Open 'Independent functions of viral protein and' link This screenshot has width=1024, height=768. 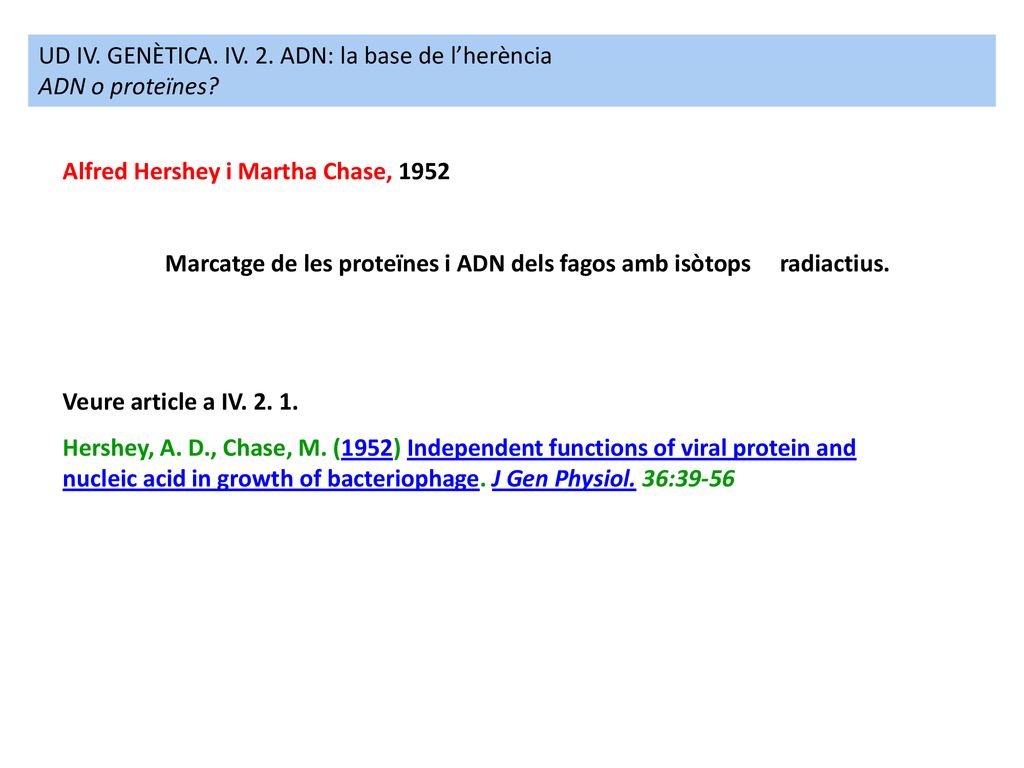[x=632, y=448]
